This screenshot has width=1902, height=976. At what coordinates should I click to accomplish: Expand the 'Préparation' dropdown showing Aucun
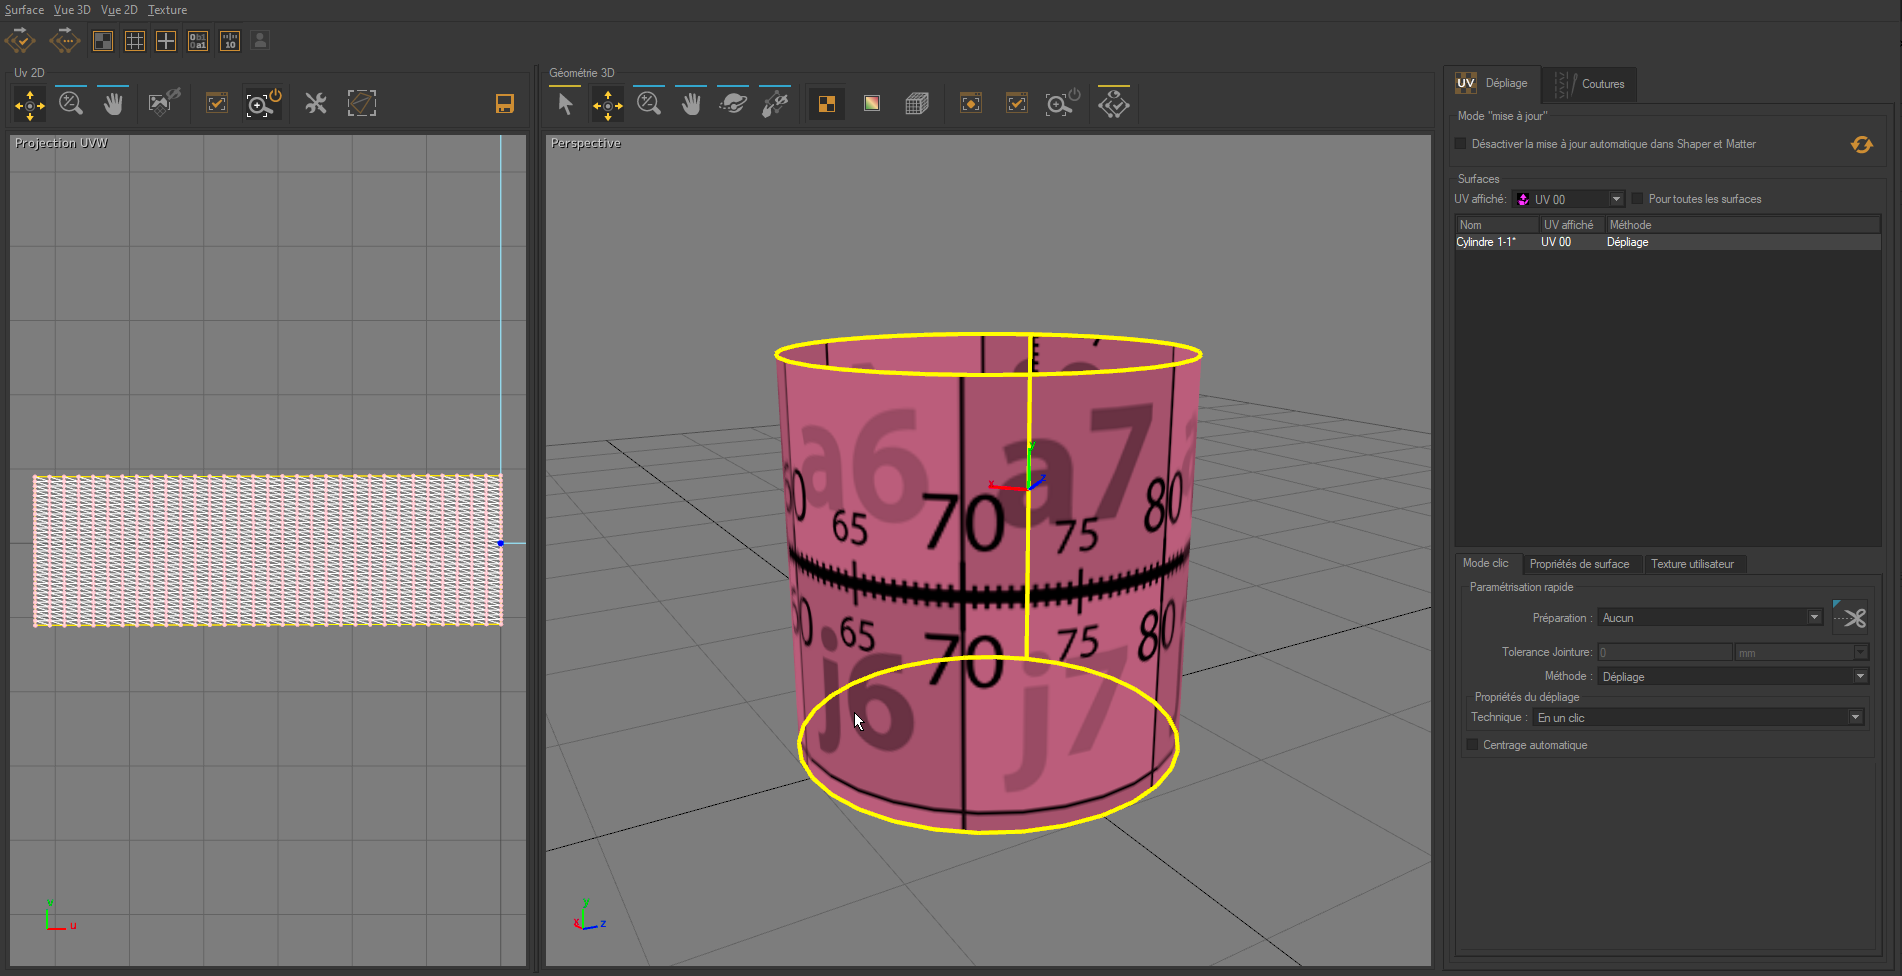[x=1814, y=617]
